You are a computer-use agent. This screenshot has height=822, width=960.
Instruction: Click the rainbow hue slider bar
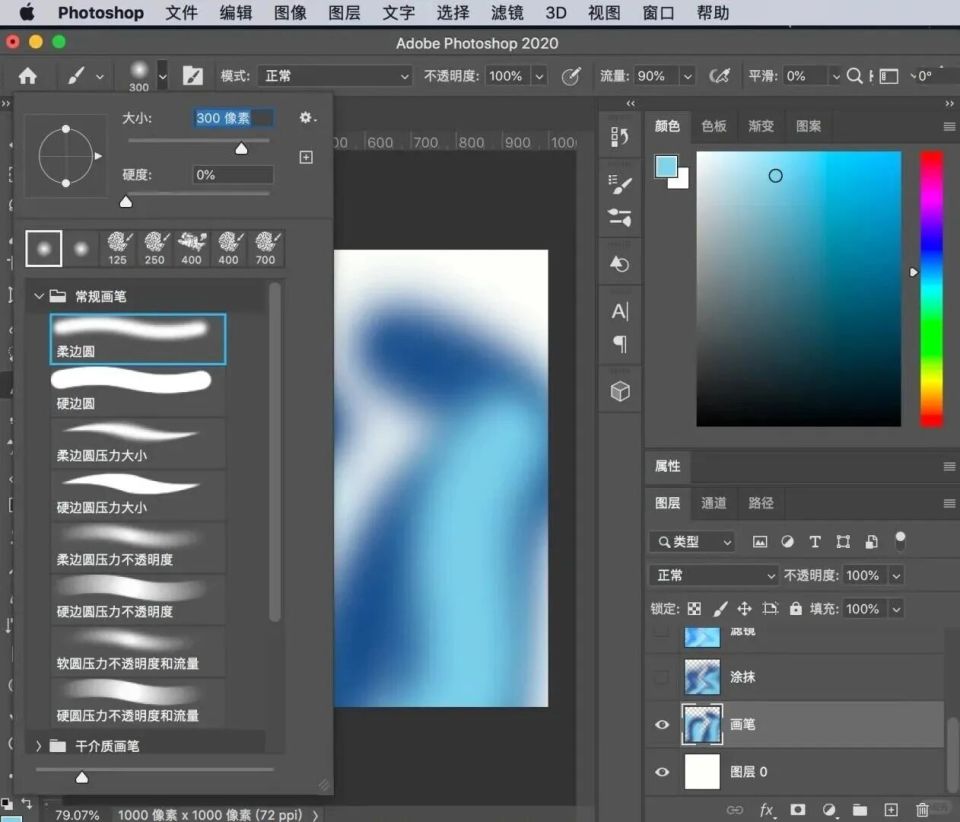click(931, 289)
